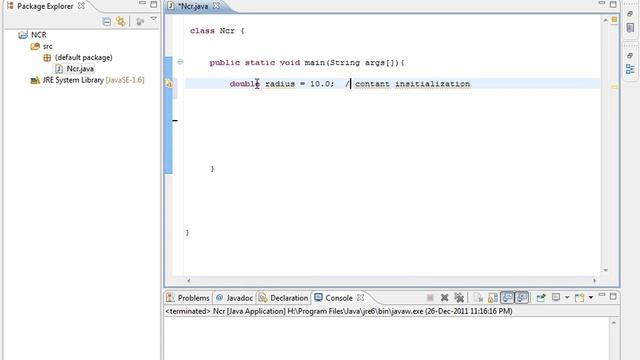640x360 pixels.
Task: Click the Display Selected Console icon
Action: click(556, 297)
